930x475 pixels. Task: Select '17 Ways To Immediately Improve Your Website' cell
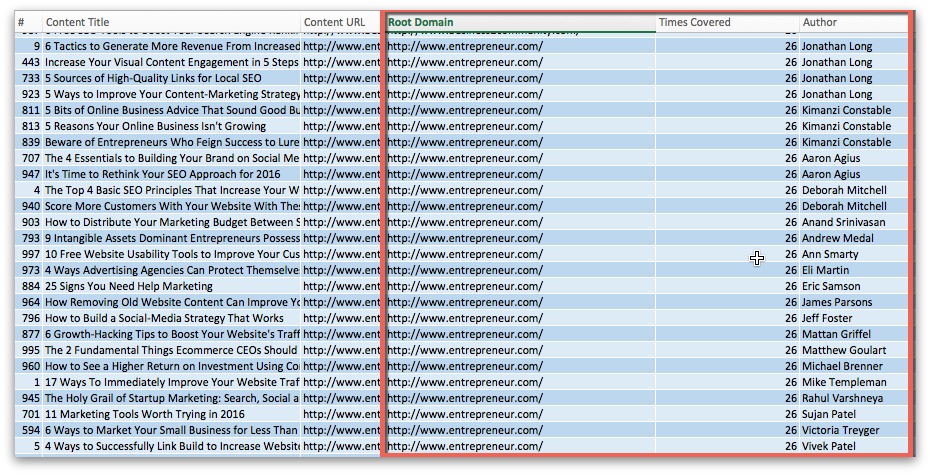coord(171,382)
